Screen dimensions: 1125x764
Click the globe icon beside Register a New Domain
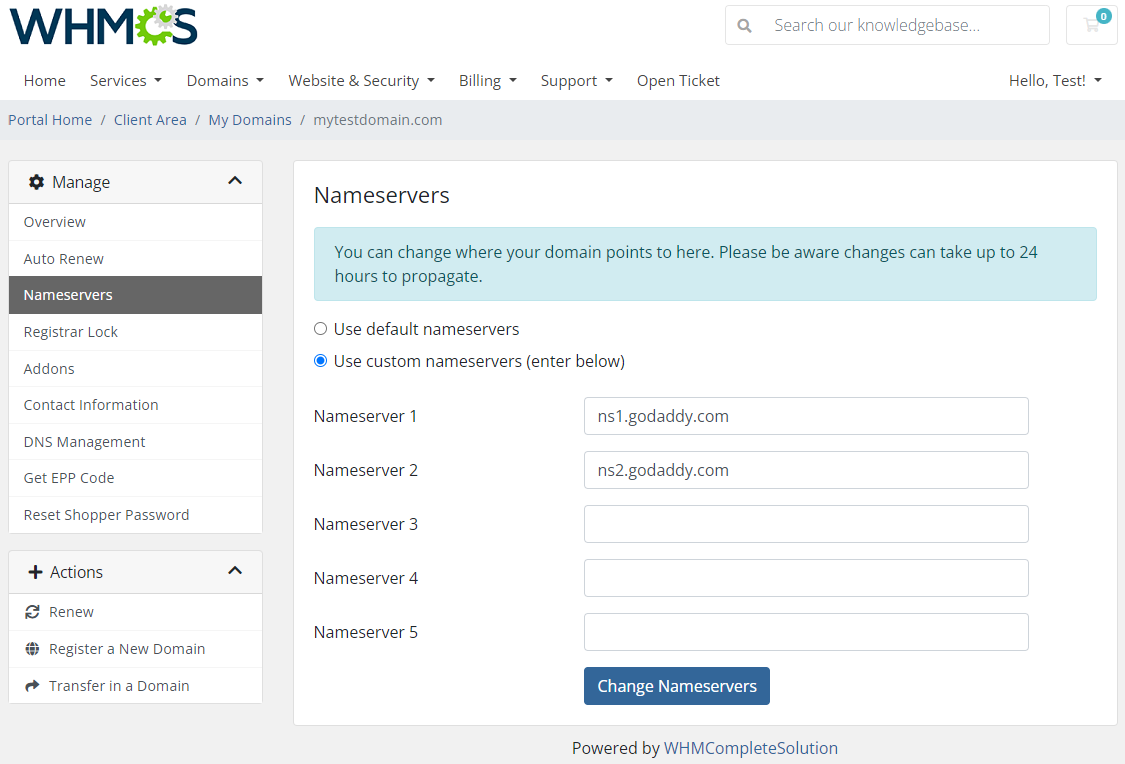31,648
